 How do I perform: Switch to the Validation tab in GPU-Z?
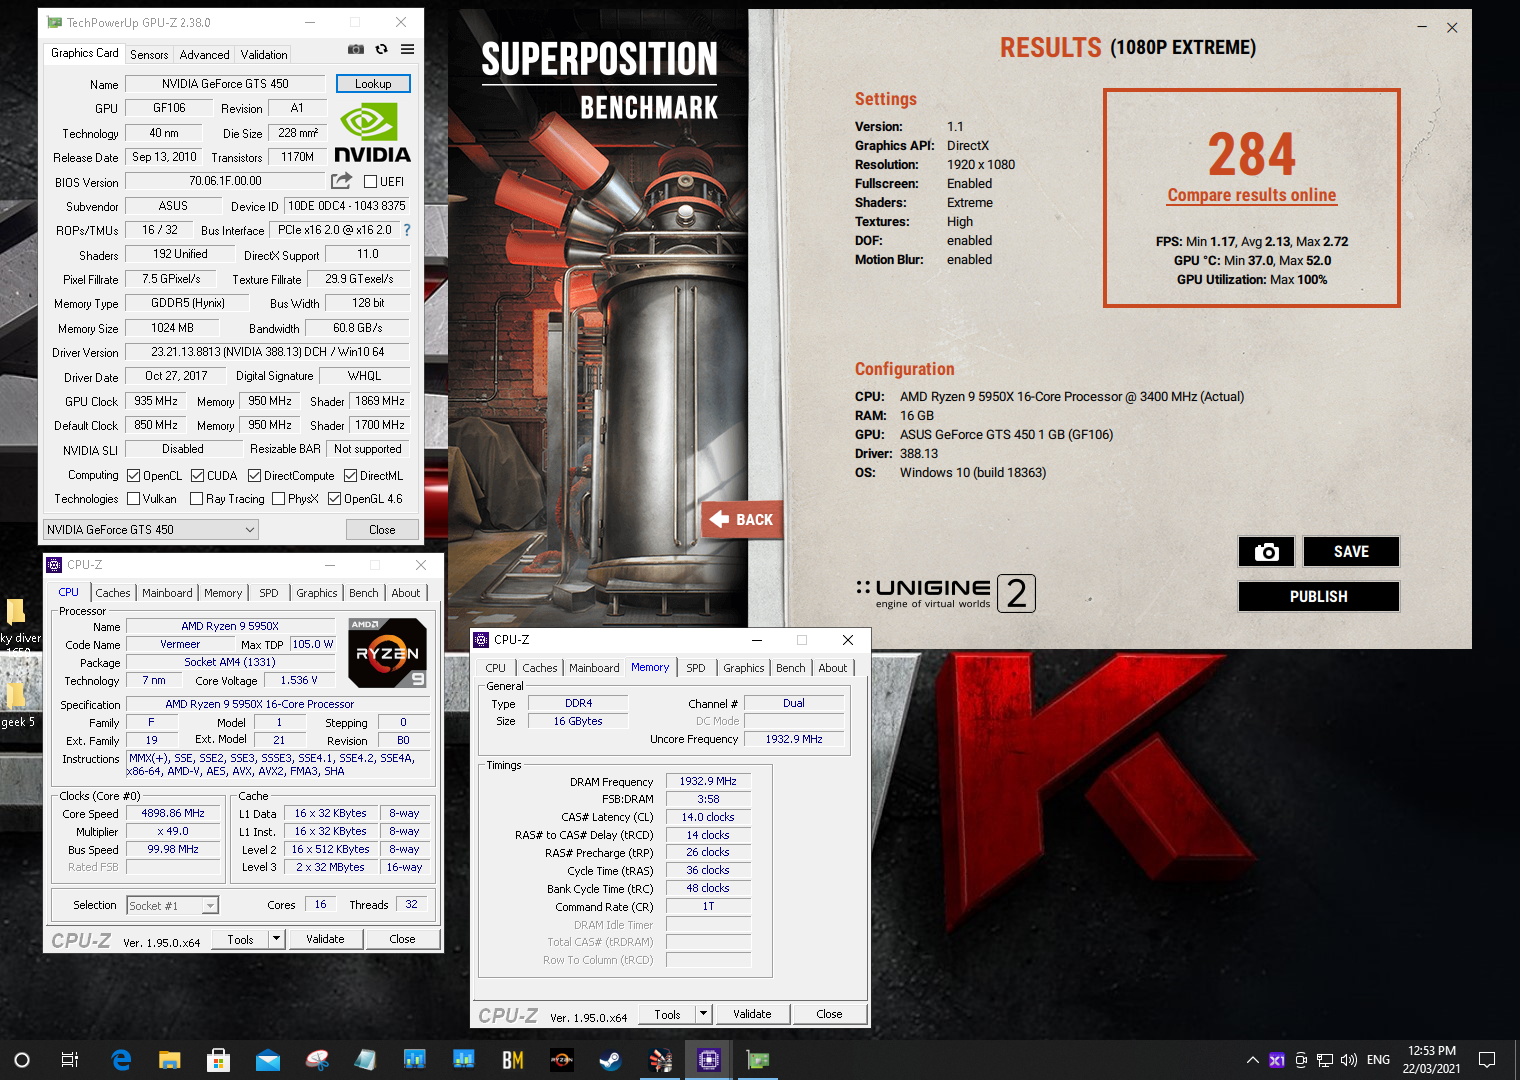264,55
